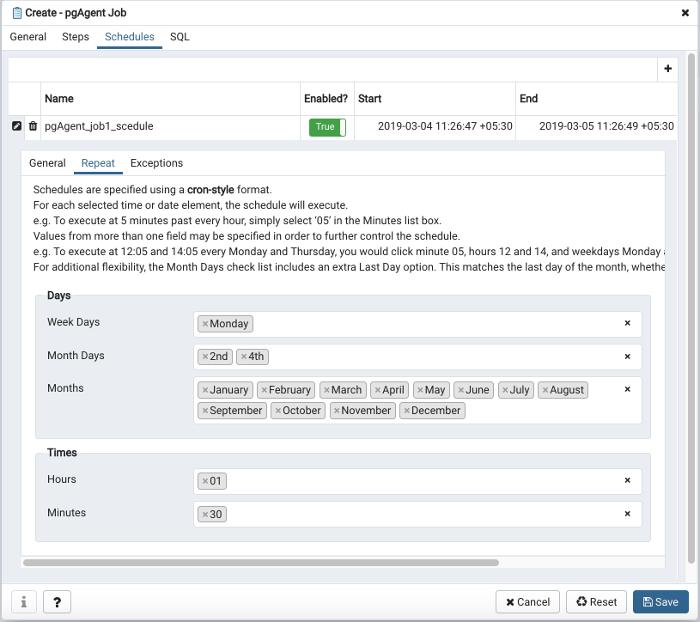
Task: Remove the 30 tag from Minutes
Action: click(205, 515)
